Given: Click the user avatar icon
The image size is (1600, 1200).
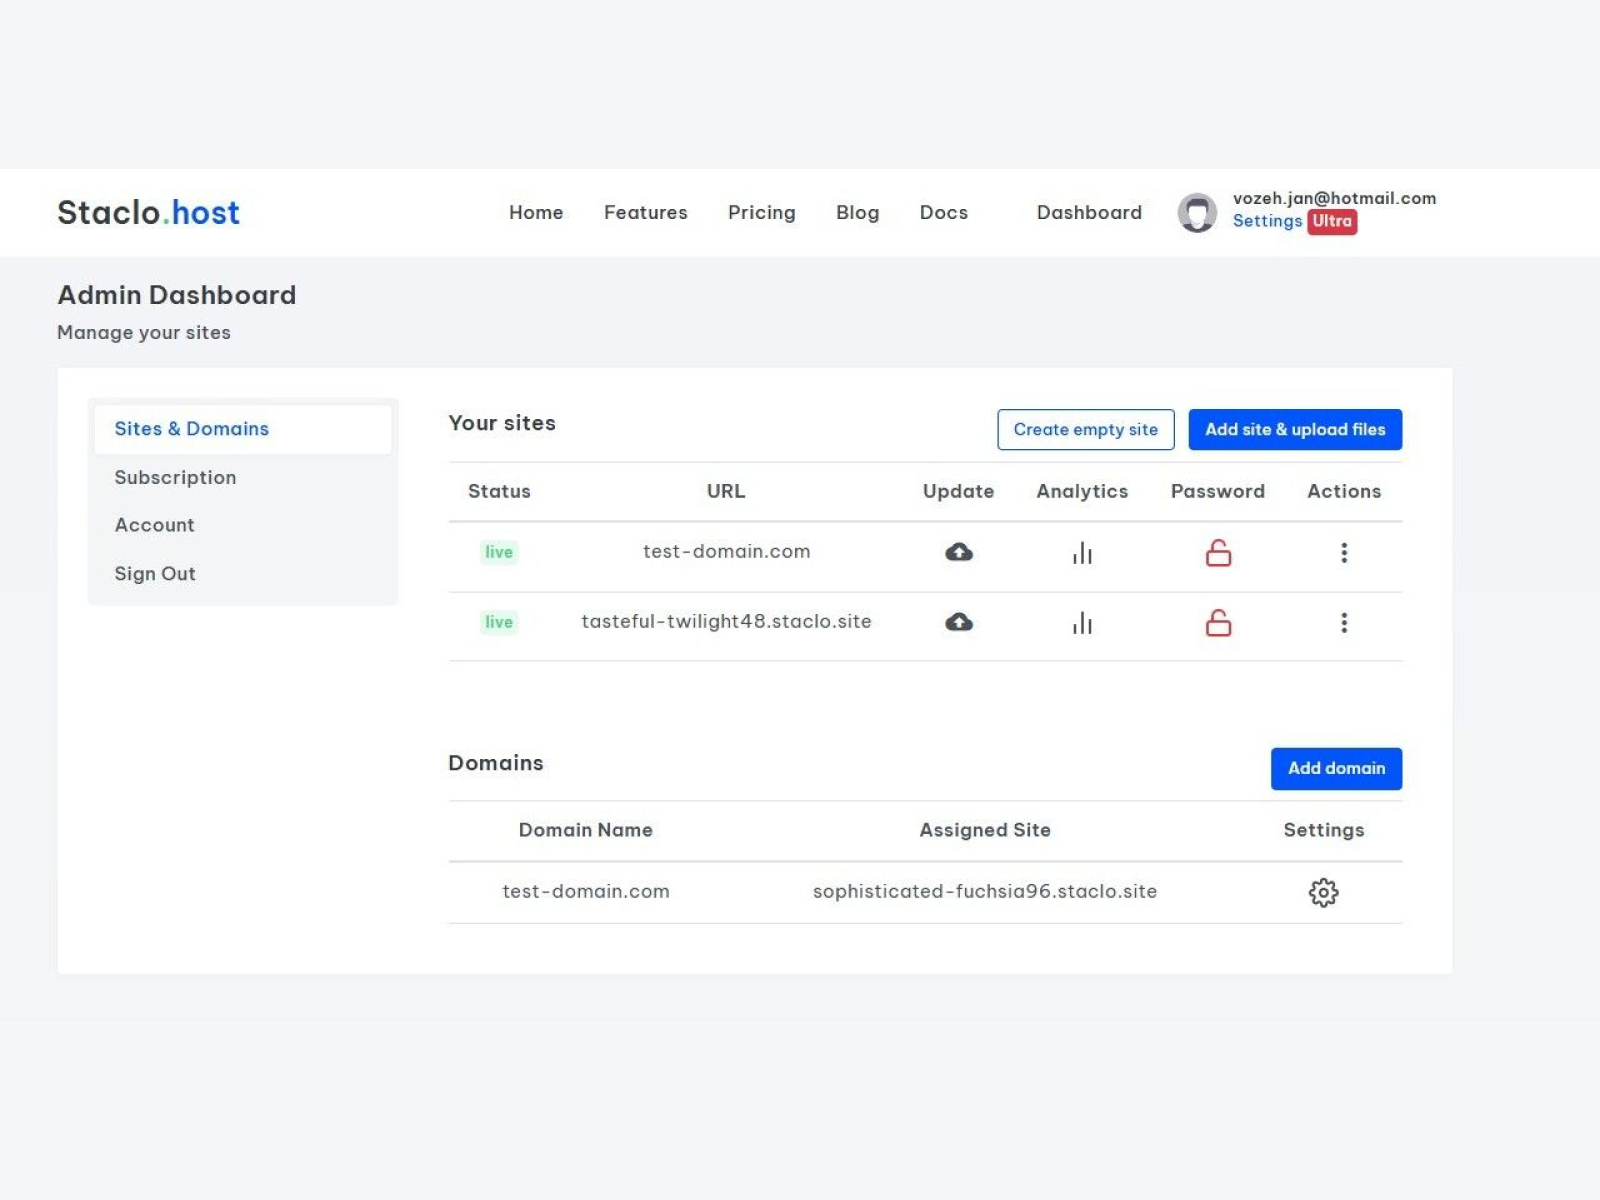Looking at the screenshot, I should (x=1197, y=212).
